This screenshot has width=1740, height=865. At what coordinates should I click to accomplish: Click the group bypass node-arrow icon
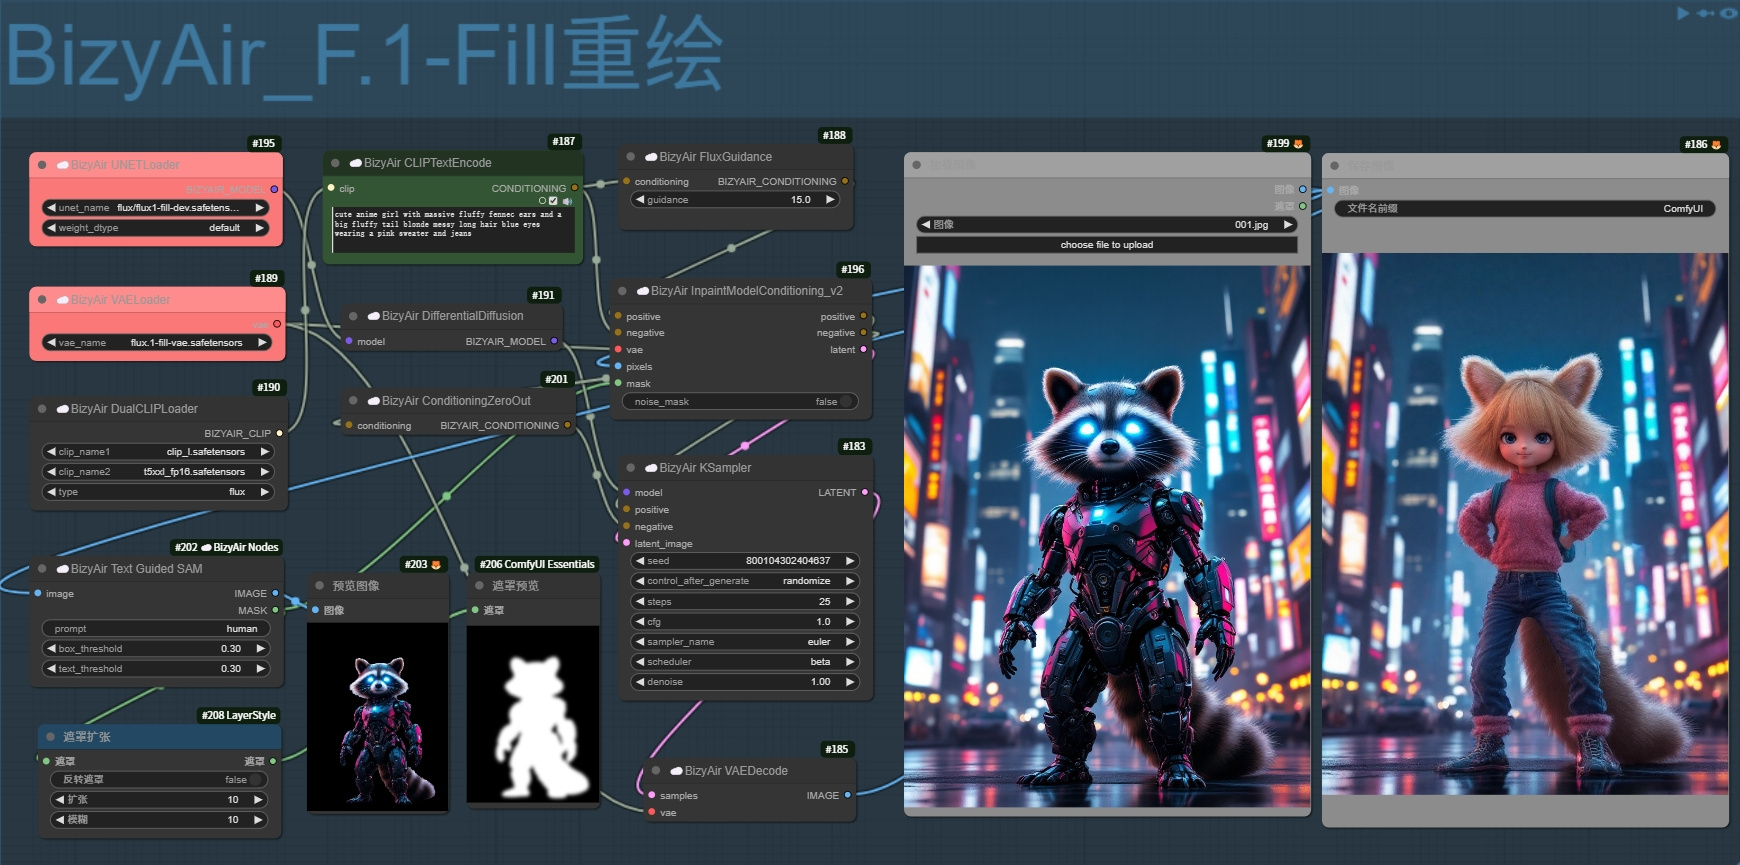(1705, 13)
